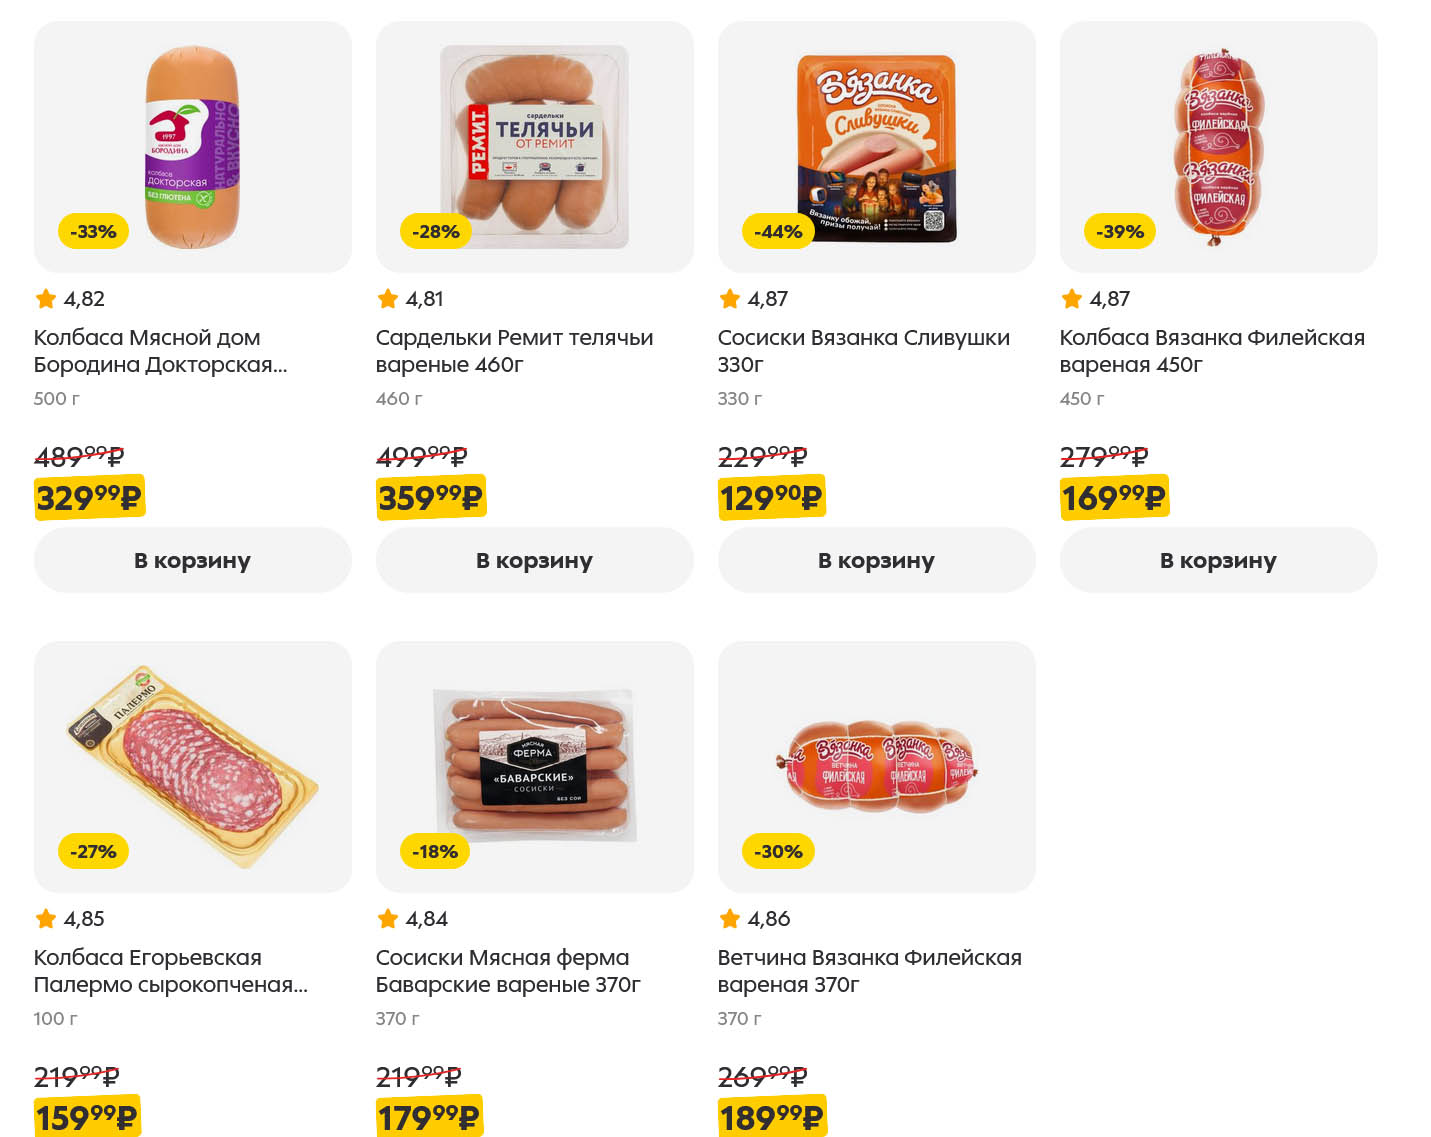Screen dimensions: 1431x1137
Task: Add Ремит телячьи сардельки to cart
Action: click(534, 560)
